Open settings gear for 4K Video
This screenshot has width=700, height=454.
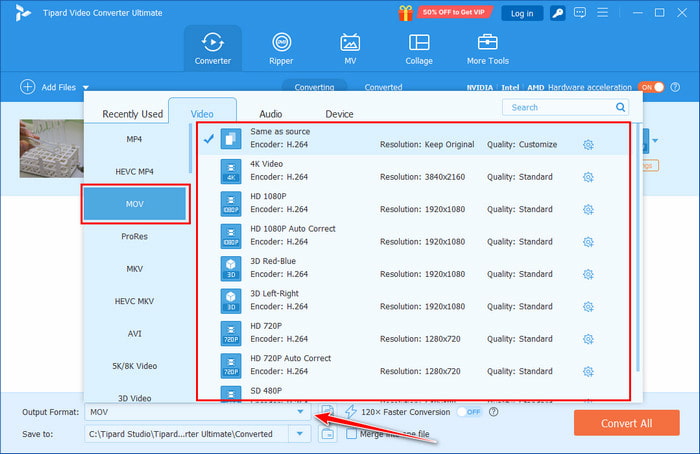588,177
